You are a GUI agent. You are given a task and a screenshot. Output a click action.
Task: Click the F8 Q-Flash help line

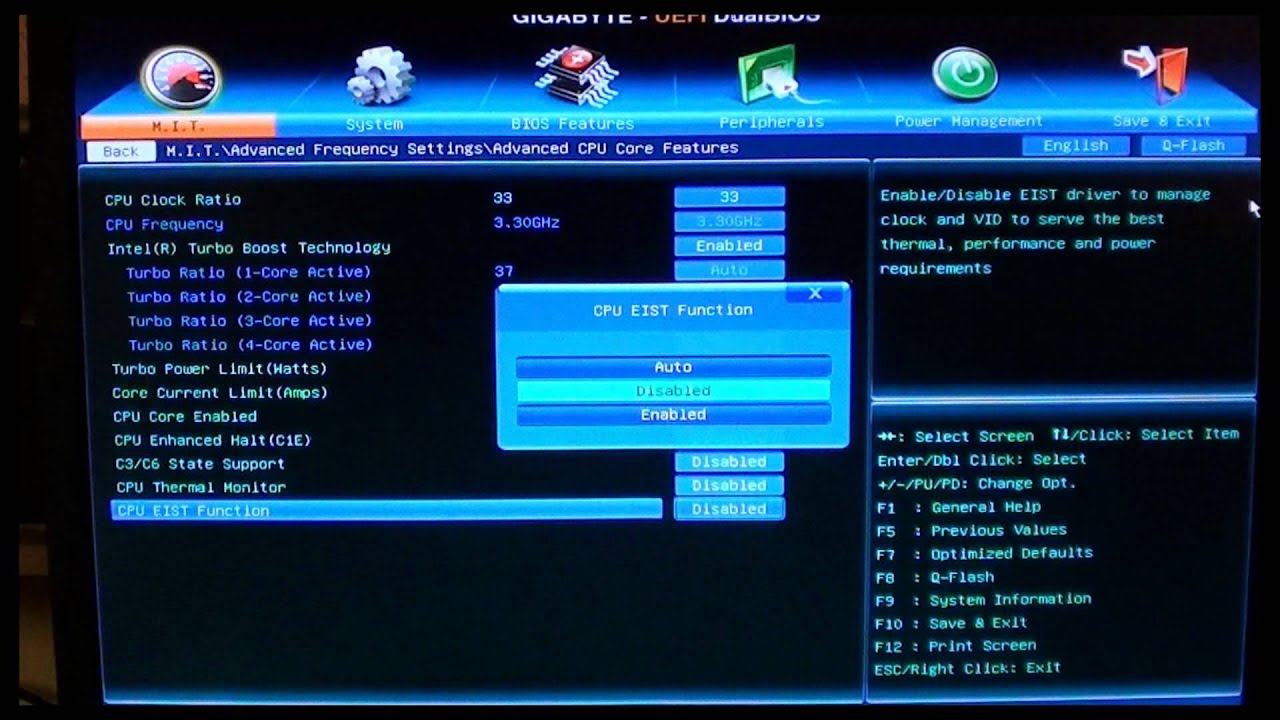[935, 577]
